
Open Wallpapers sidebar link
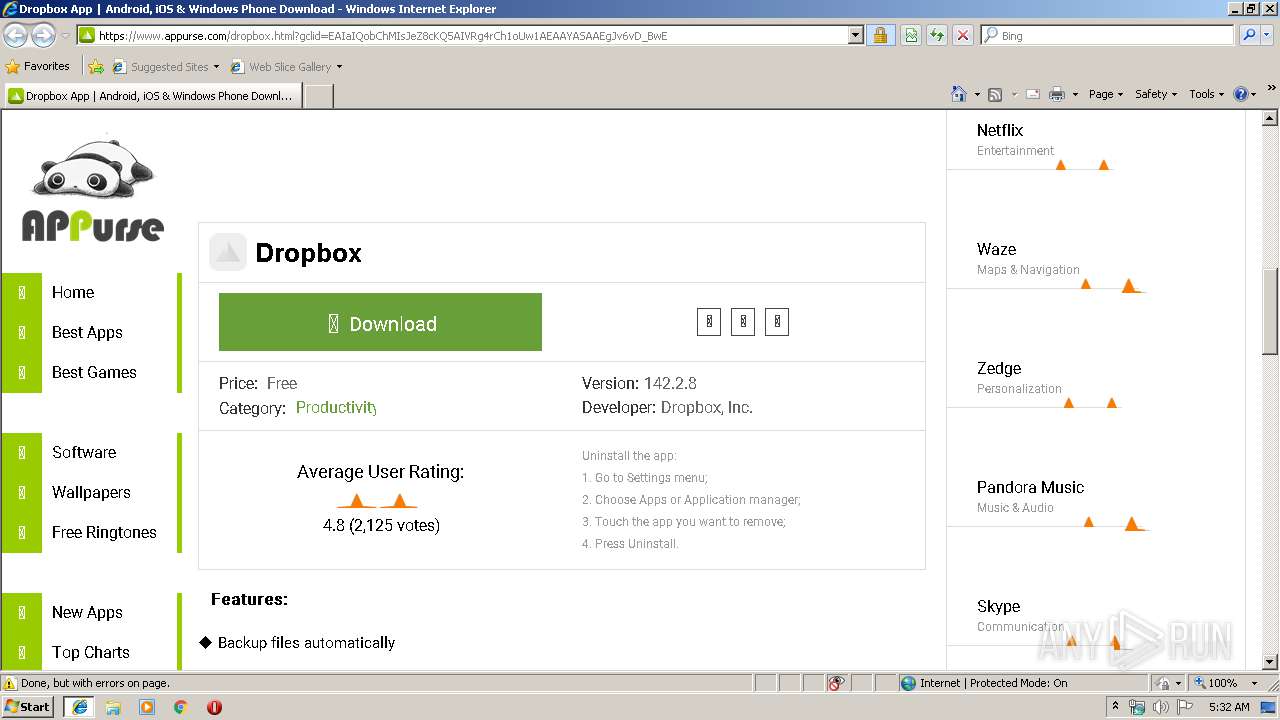pyautogui.click(x=91, y=492)
